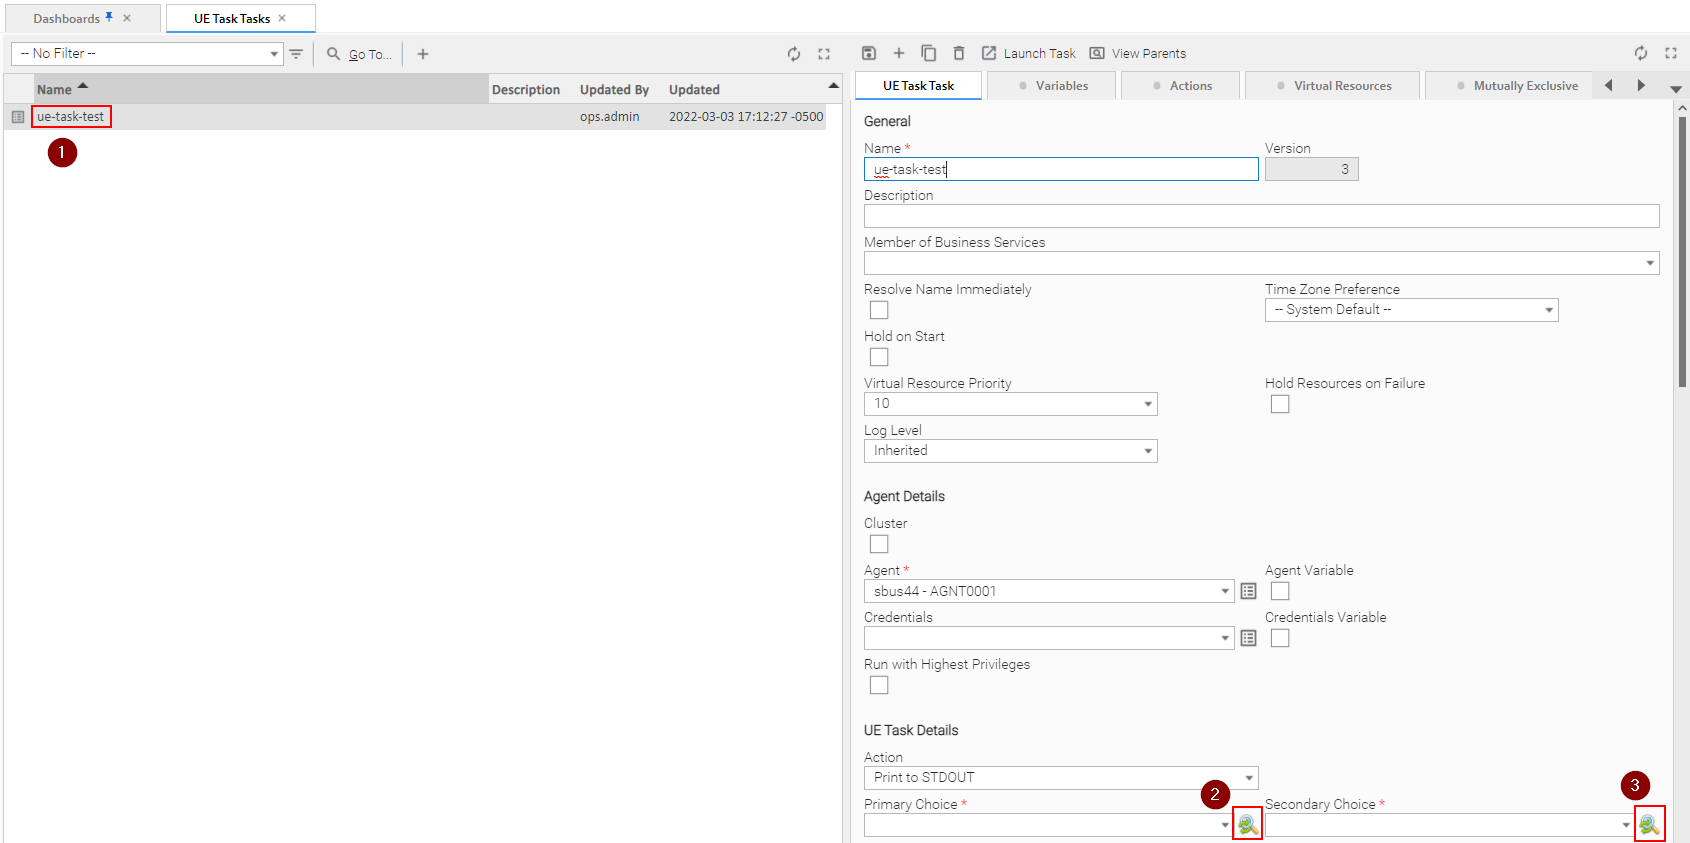
Task: Toggle Hold Resources on Failure checkbox
Action: [1280, 405]
